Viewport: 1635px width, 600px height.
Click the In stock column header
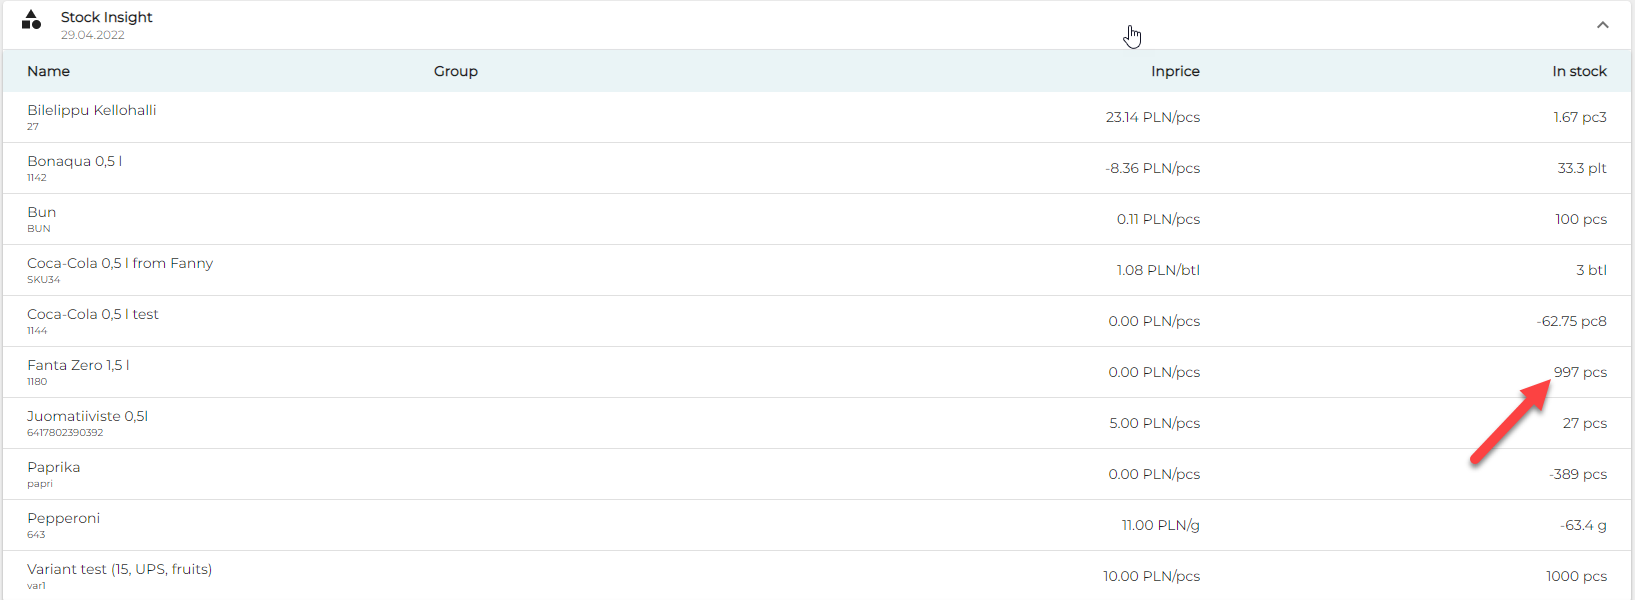coord(1579,71)
